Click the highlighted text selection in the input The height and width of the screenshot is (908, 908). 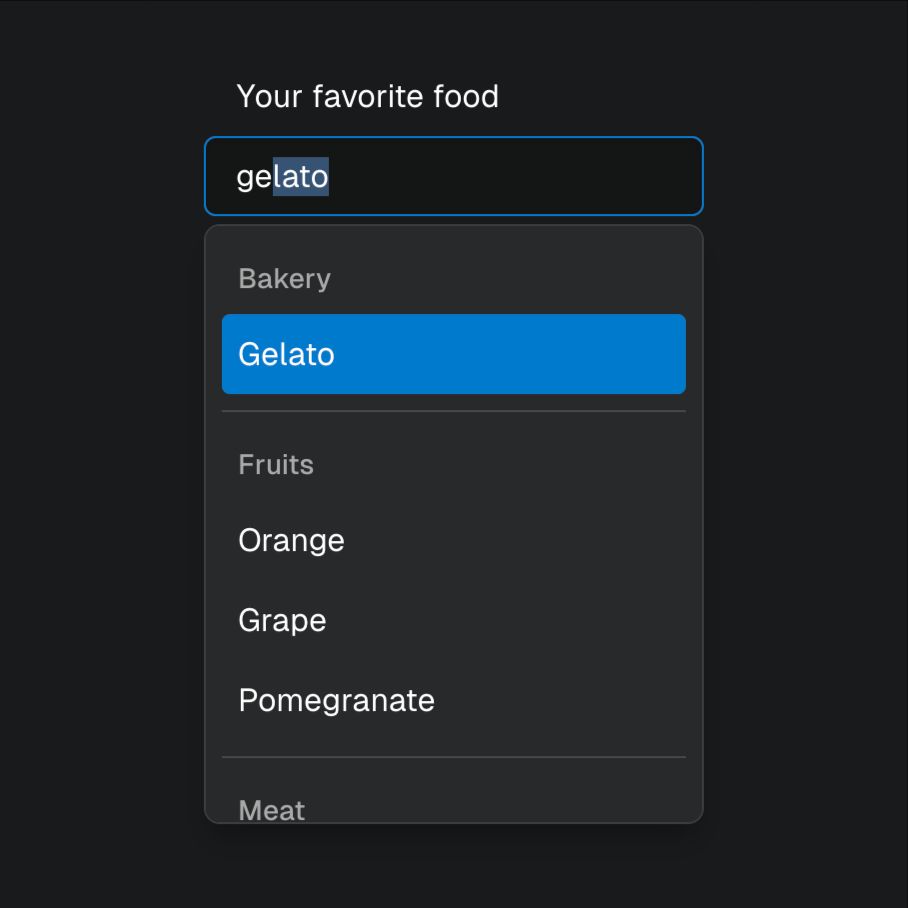coord(300,176)
